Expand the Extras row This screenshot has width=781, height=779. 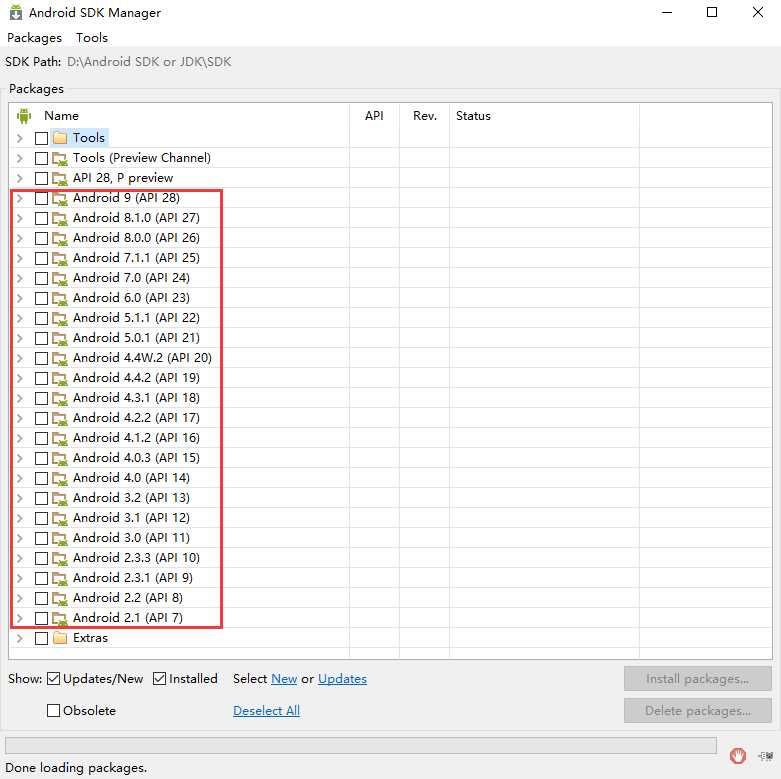[x=20, y=638]
